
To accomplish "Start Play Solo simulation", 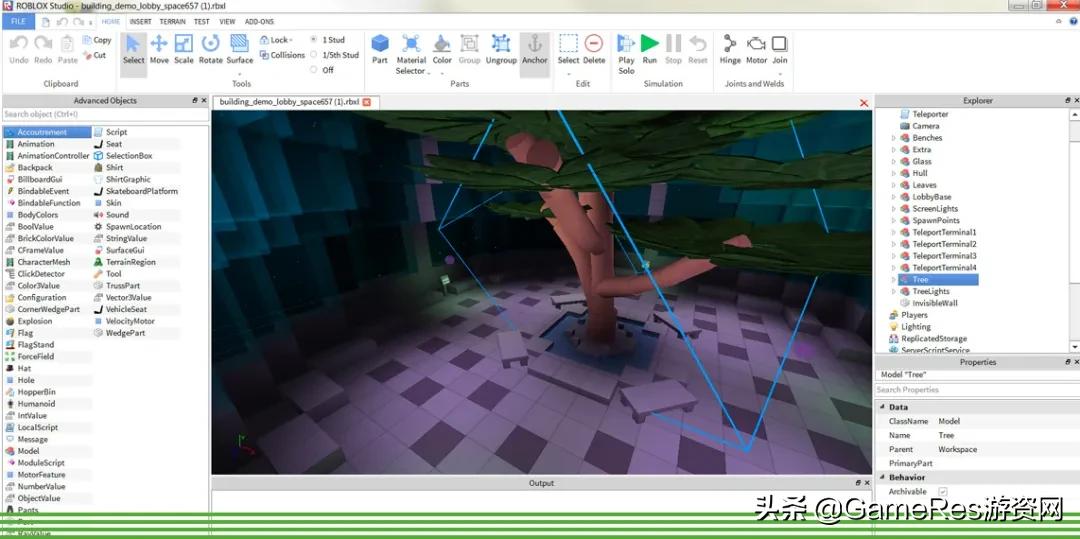I will [x=626, y=54].
